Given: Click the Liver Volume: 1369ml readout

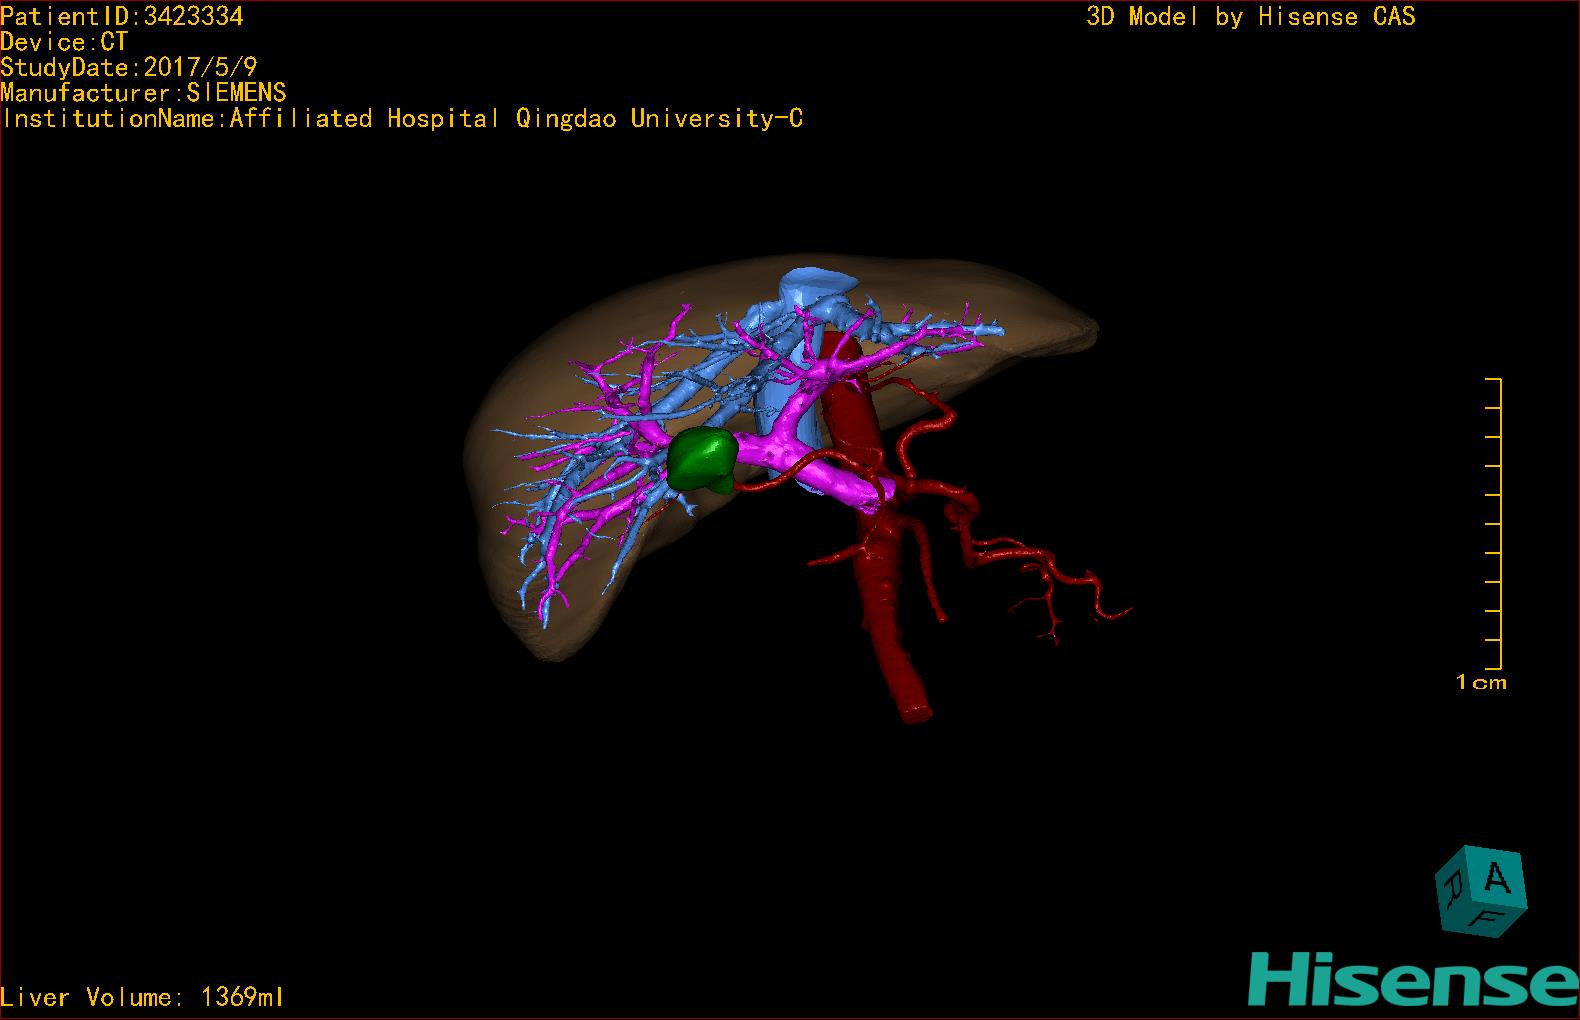Looking at the screenshot, I should coord(142,997).
